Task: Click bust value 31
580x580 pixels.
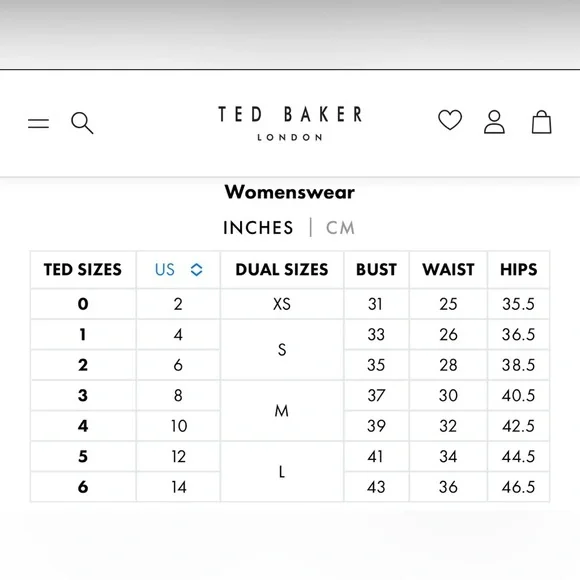Action: coord(376,304)
